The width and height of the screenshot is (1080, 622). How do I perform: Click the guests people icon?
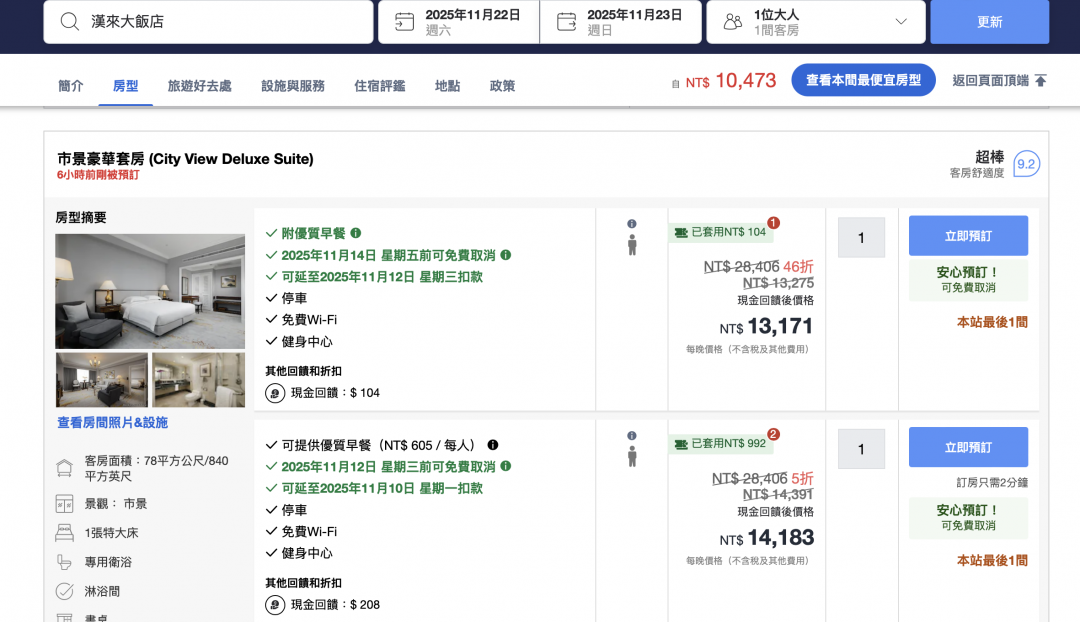733,22
